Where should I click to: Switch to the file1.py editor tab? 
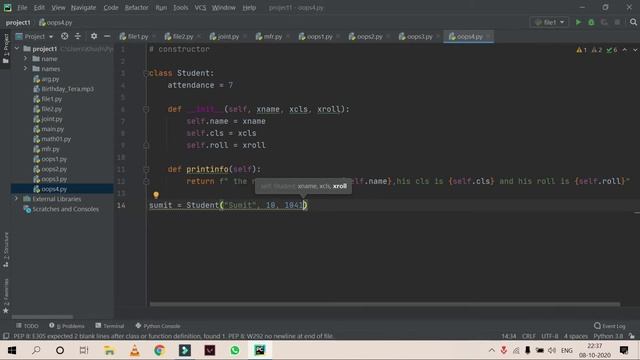[x=138, y=36]
